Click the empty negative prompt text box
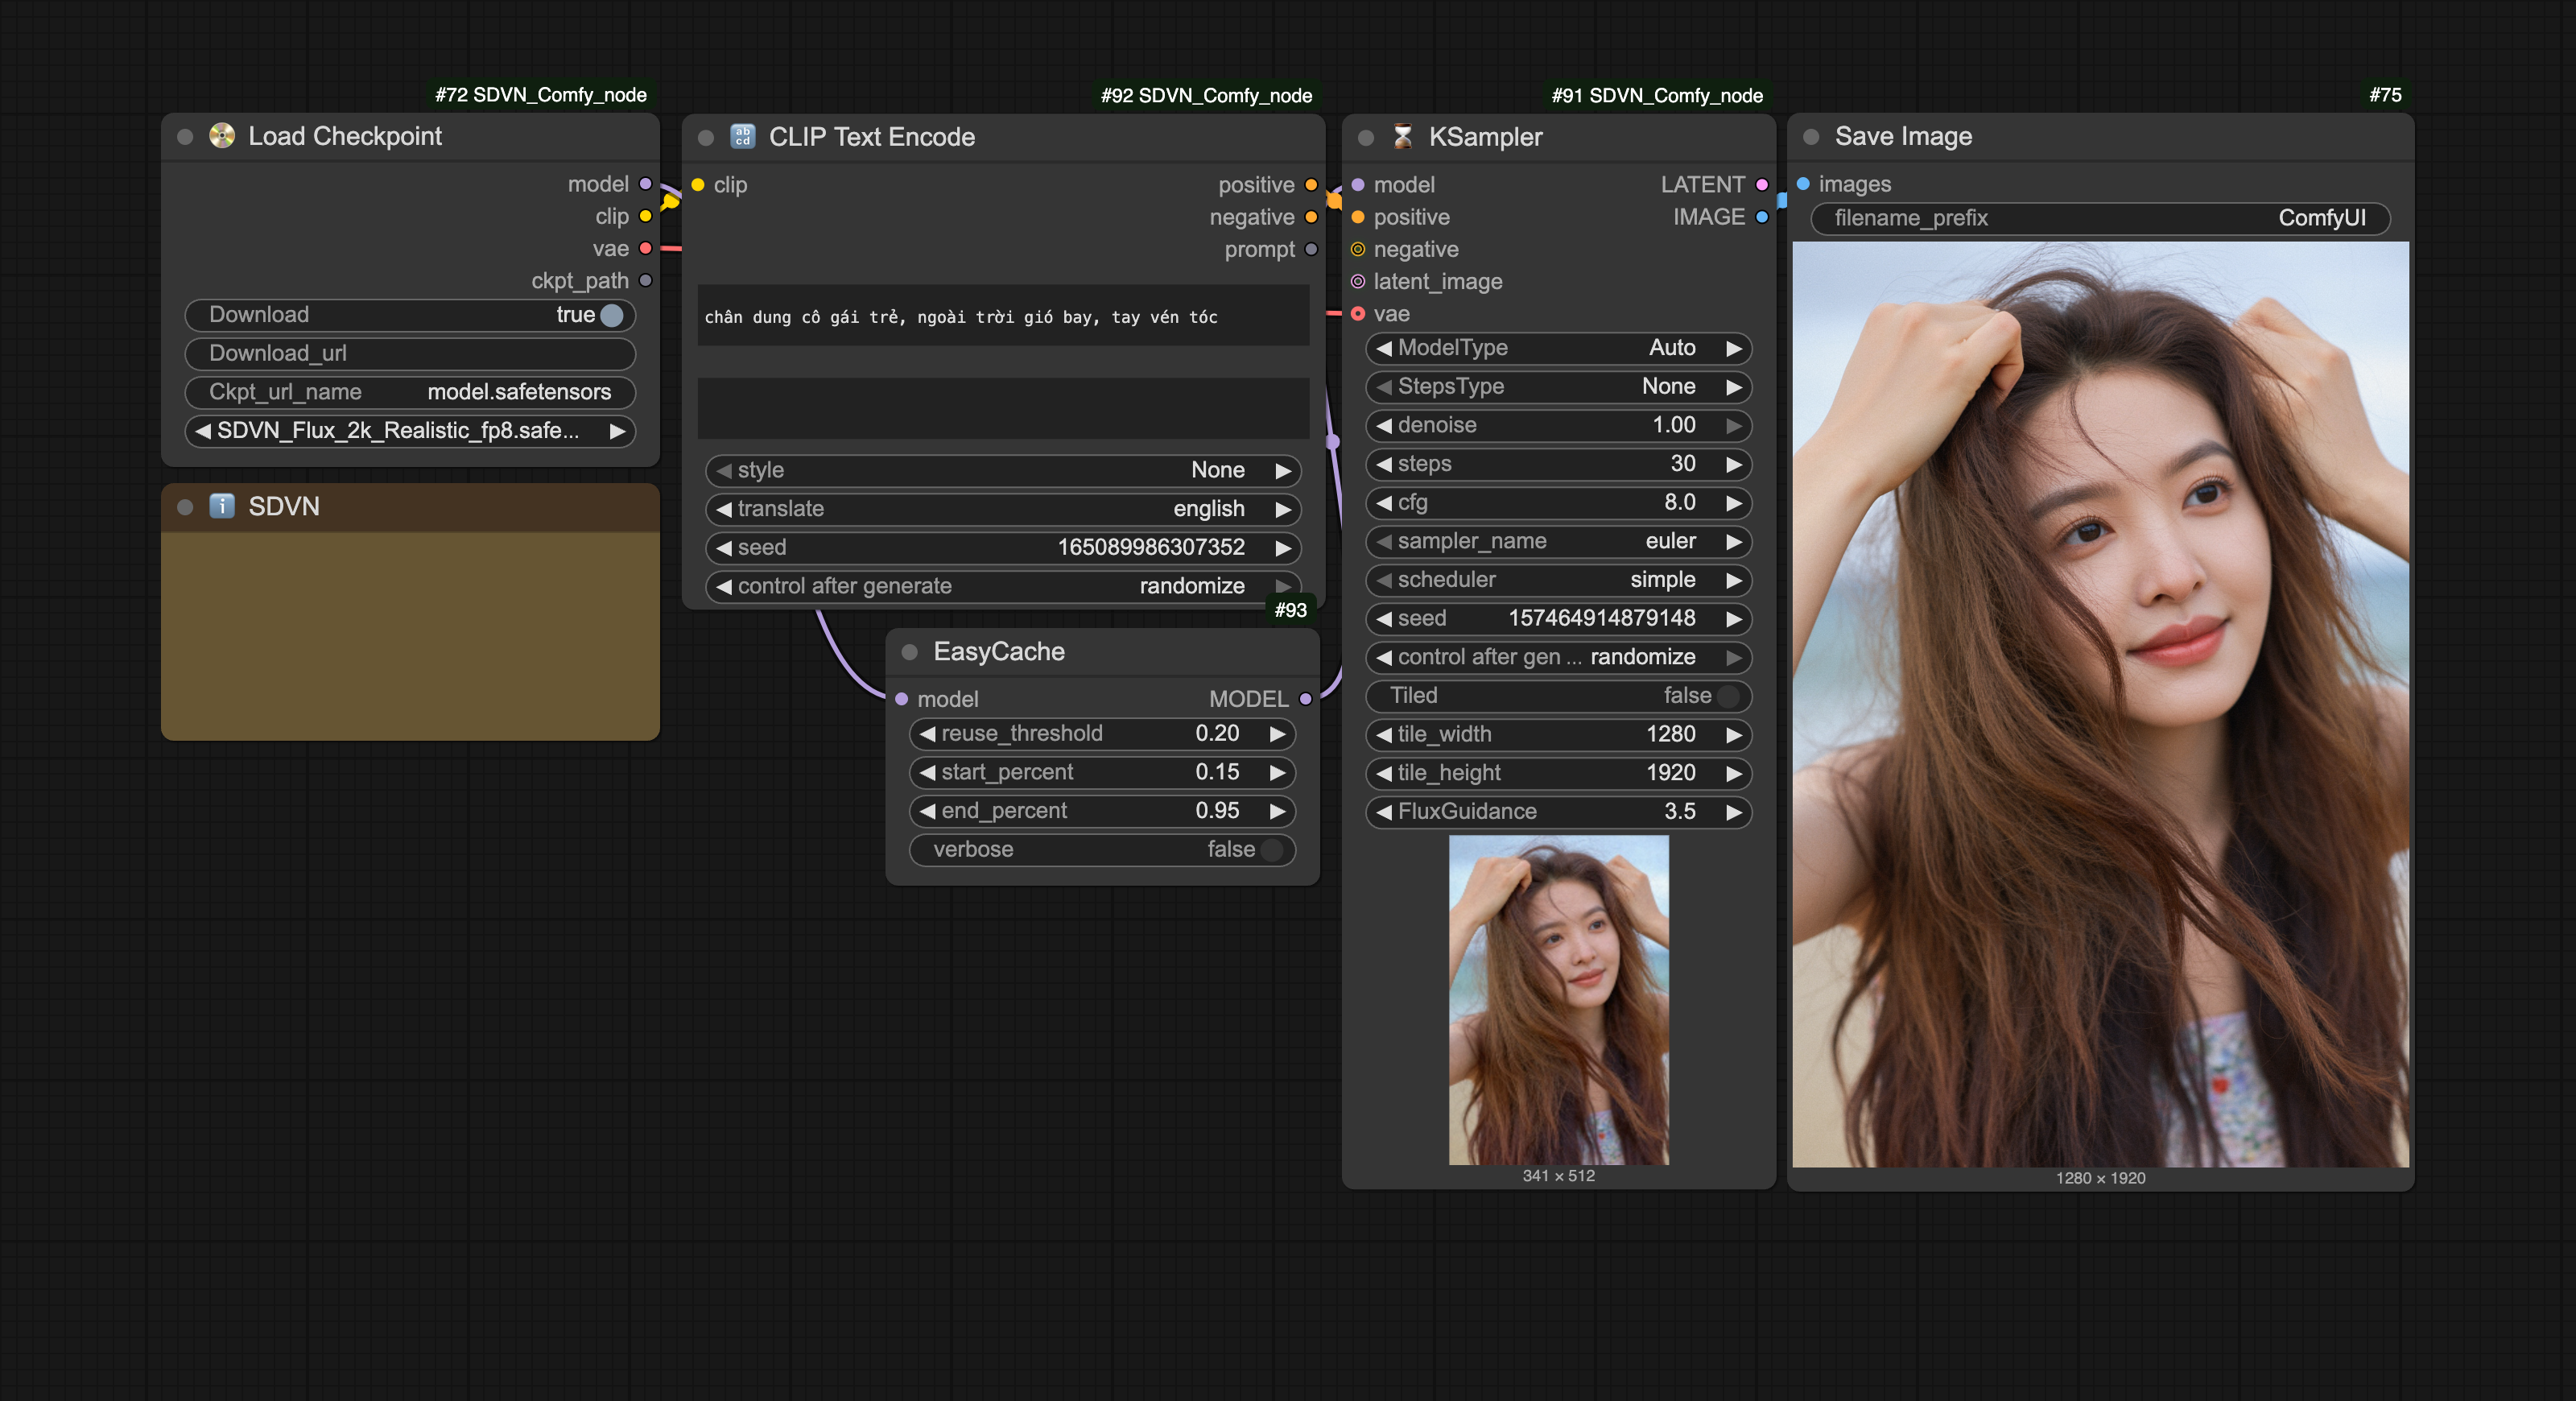2576x1401 pixels. coord(1003,408)
